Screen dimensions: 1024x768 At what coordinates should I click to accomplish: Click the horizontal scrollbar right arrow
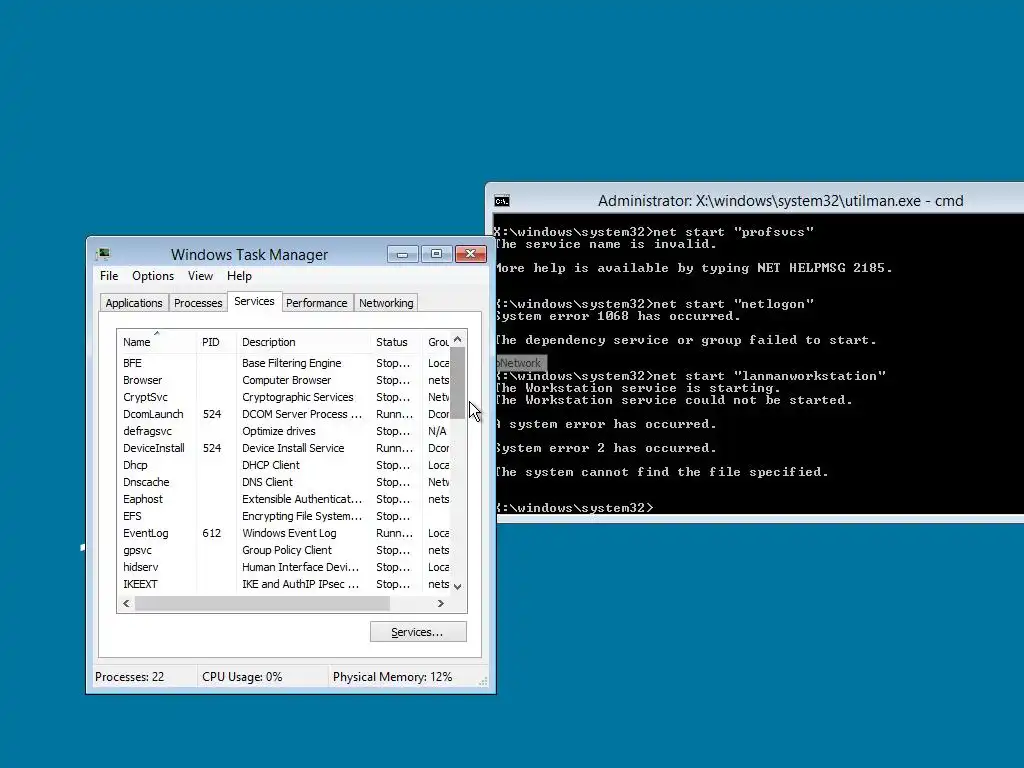(441, 603)
